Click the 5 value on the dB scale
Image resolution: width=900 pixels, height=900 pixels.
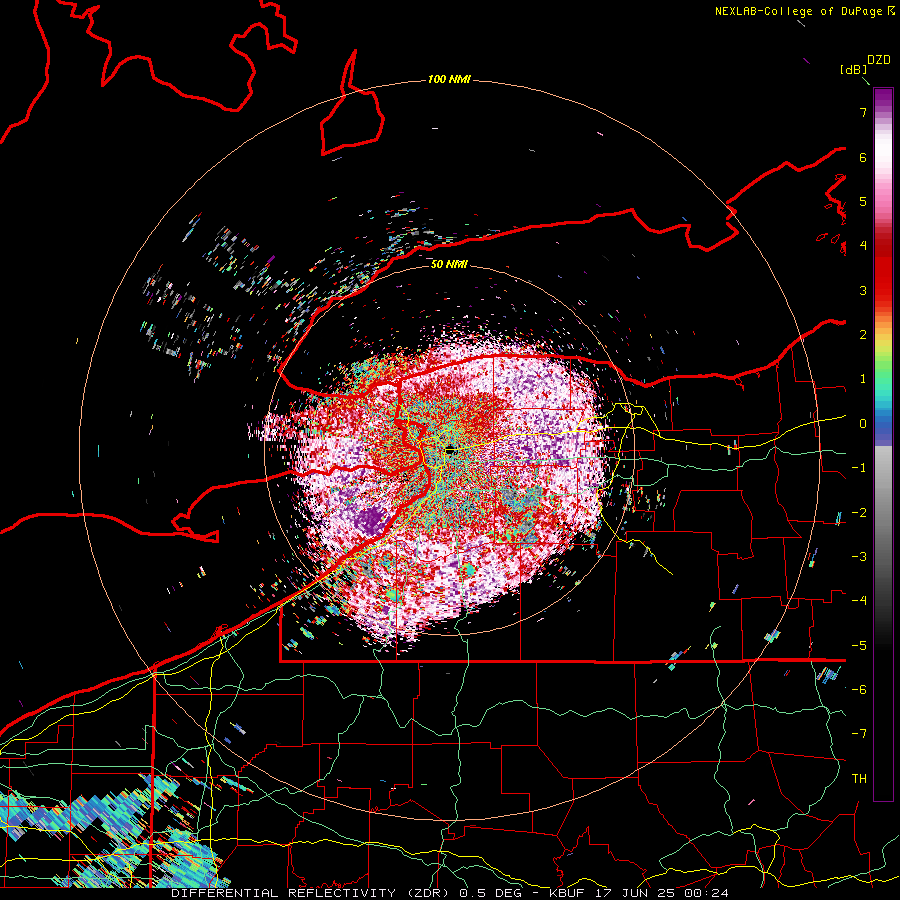(x=863, y=201)
